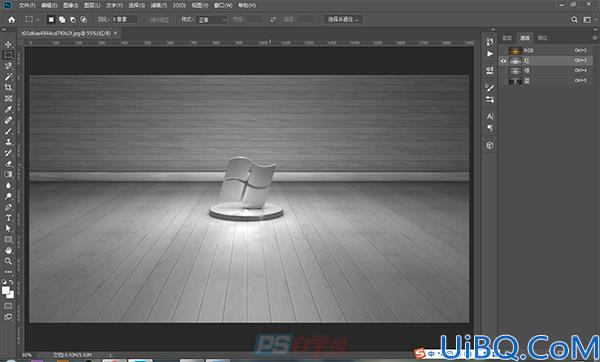The height and width of the screenshot is (362, 600).
Task: Open the Paragraph panel icon
Action: coord(490,128)
